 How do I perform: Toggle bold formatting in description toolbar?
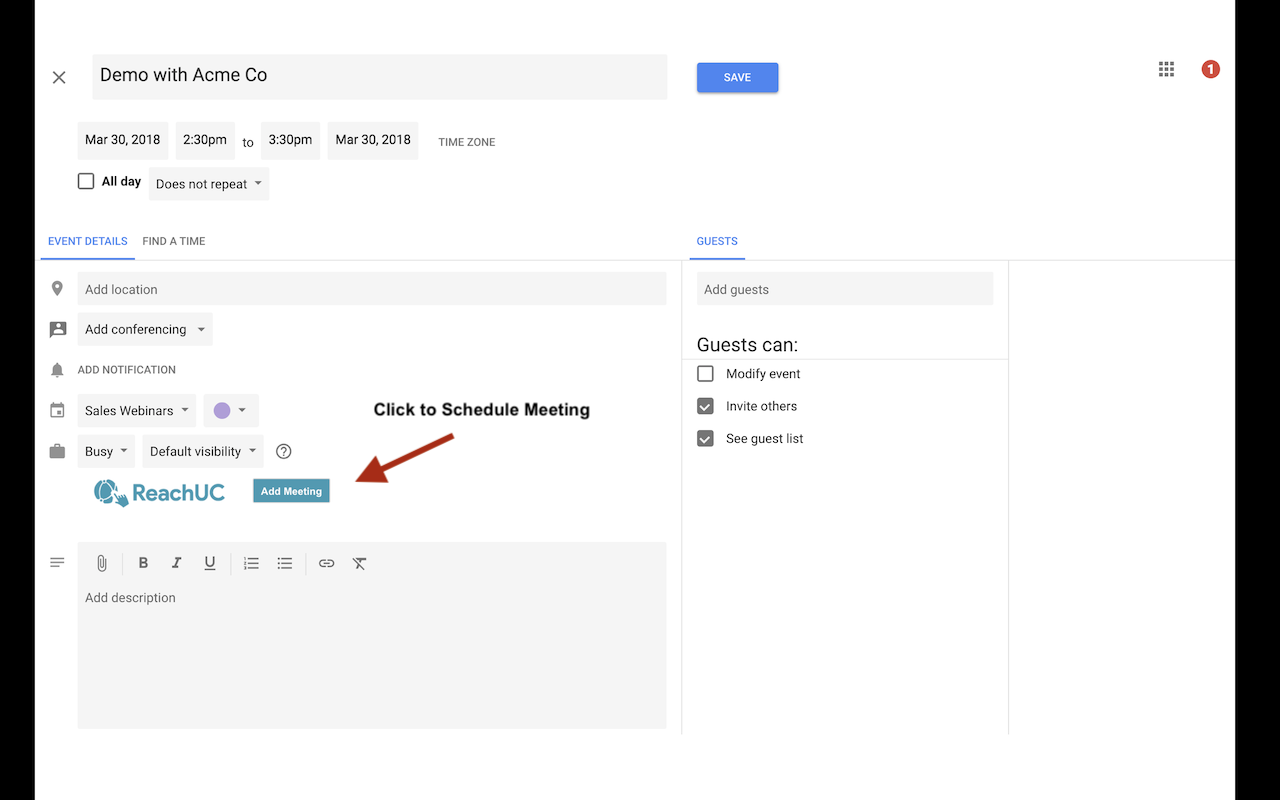point(143,563)
